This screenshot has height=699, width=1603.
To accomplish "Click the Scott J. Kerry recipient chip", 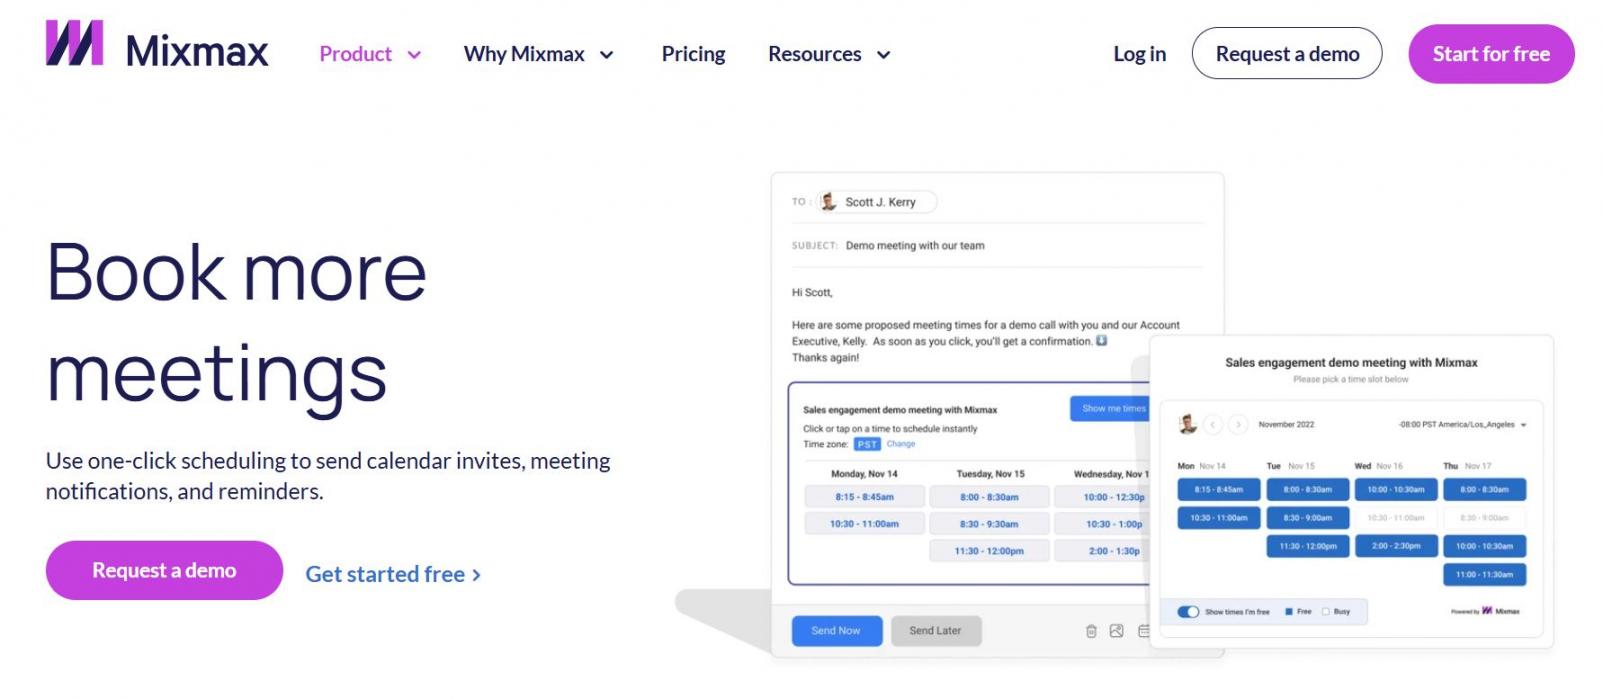I will click(876, 202).
